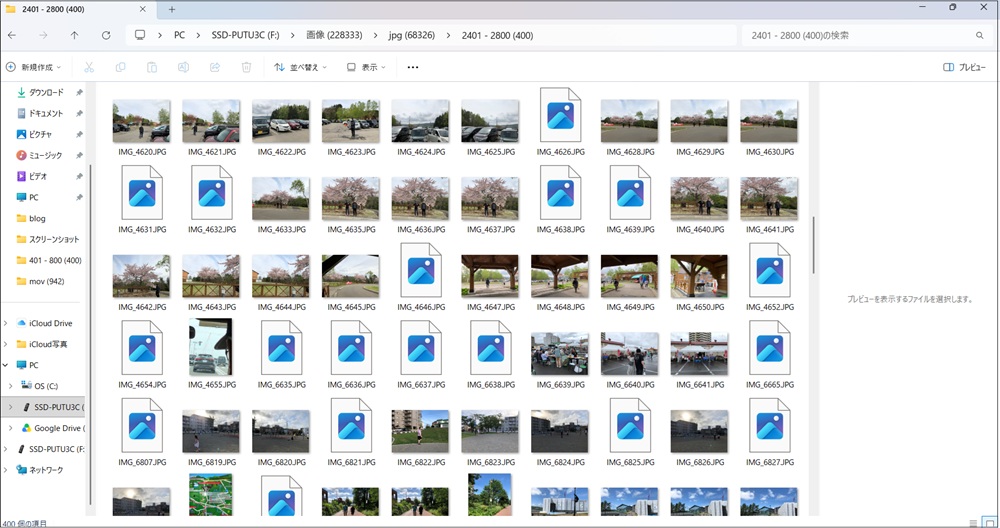The height and width of the screenshot is (528, 1000).
Task: Go up one folder level
Action: click(x=75, y=35)
